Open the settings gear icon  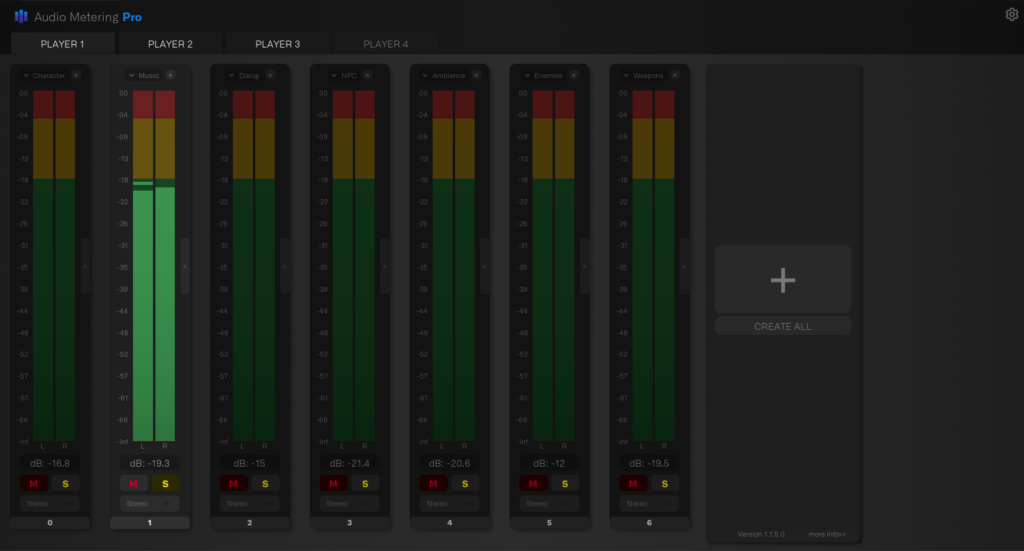pyautogui.click(x=1011, y=14)
